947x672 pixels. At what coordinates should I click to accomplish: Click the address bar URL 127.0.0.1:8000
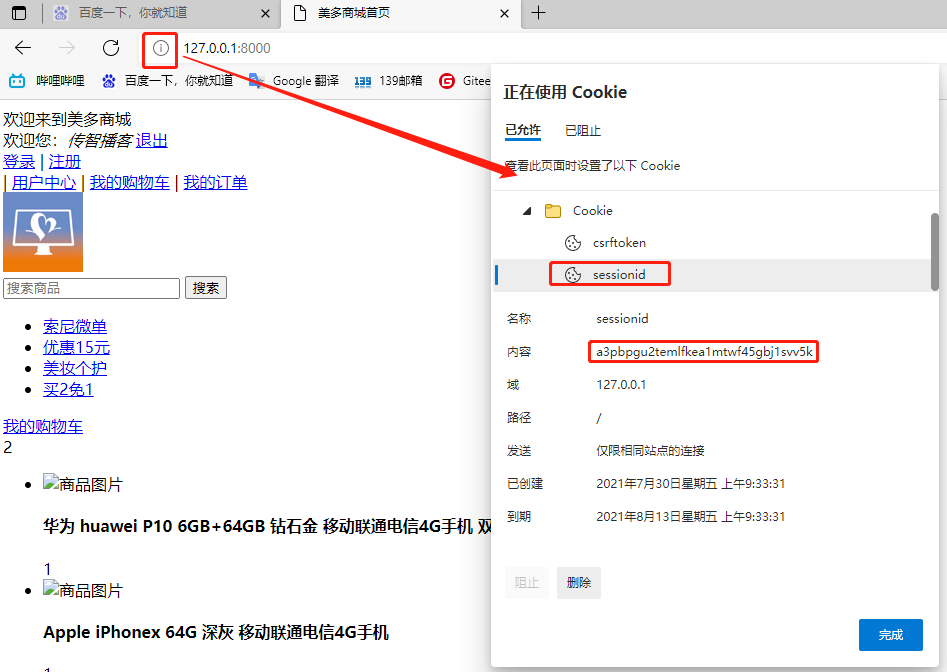[x=227, y=48]
